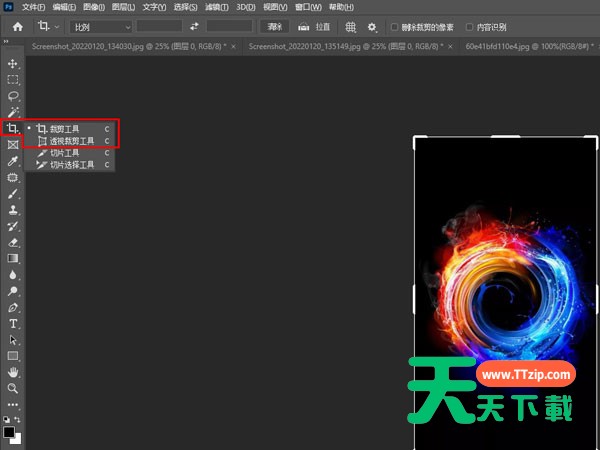The image size is (600, 450).
Task: Select the Frame tool
Action: (x=13, y=145)
